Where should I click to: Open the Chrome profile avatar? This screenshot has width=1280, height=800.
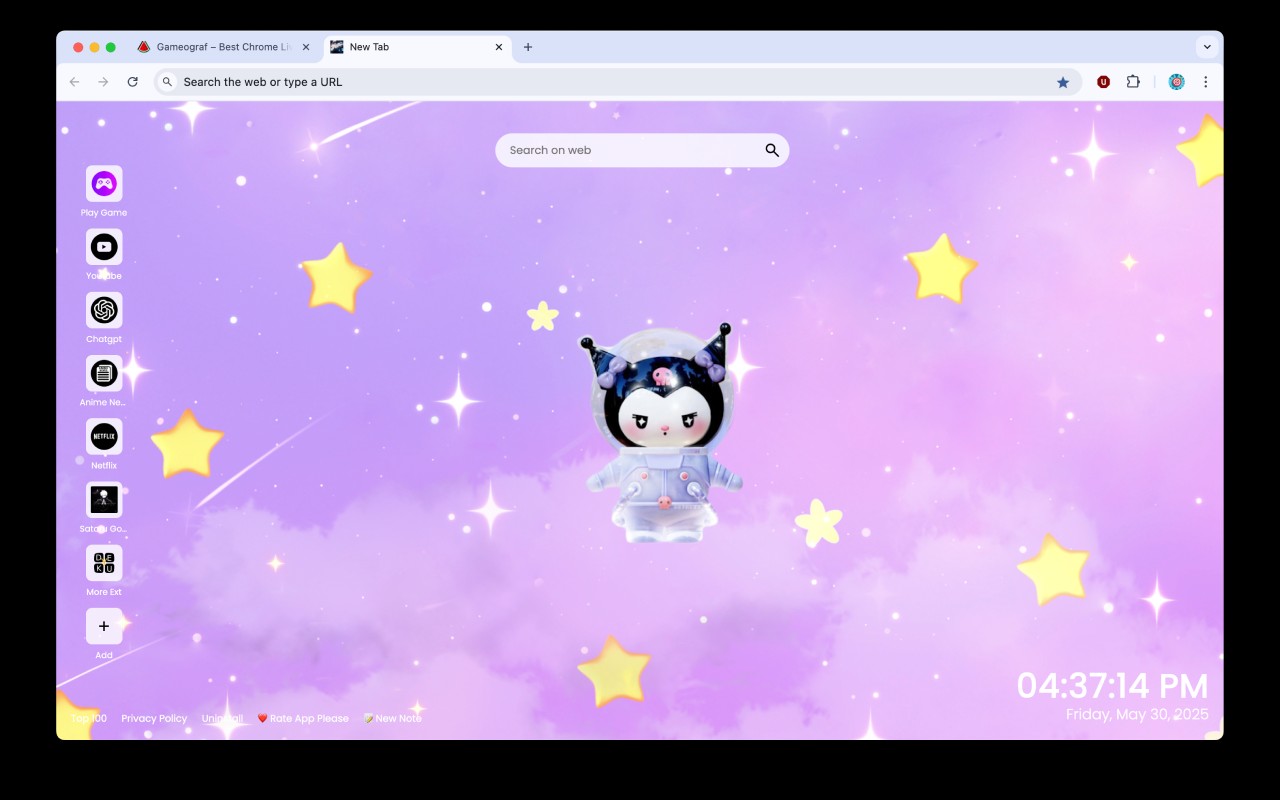click(1176, 82)
